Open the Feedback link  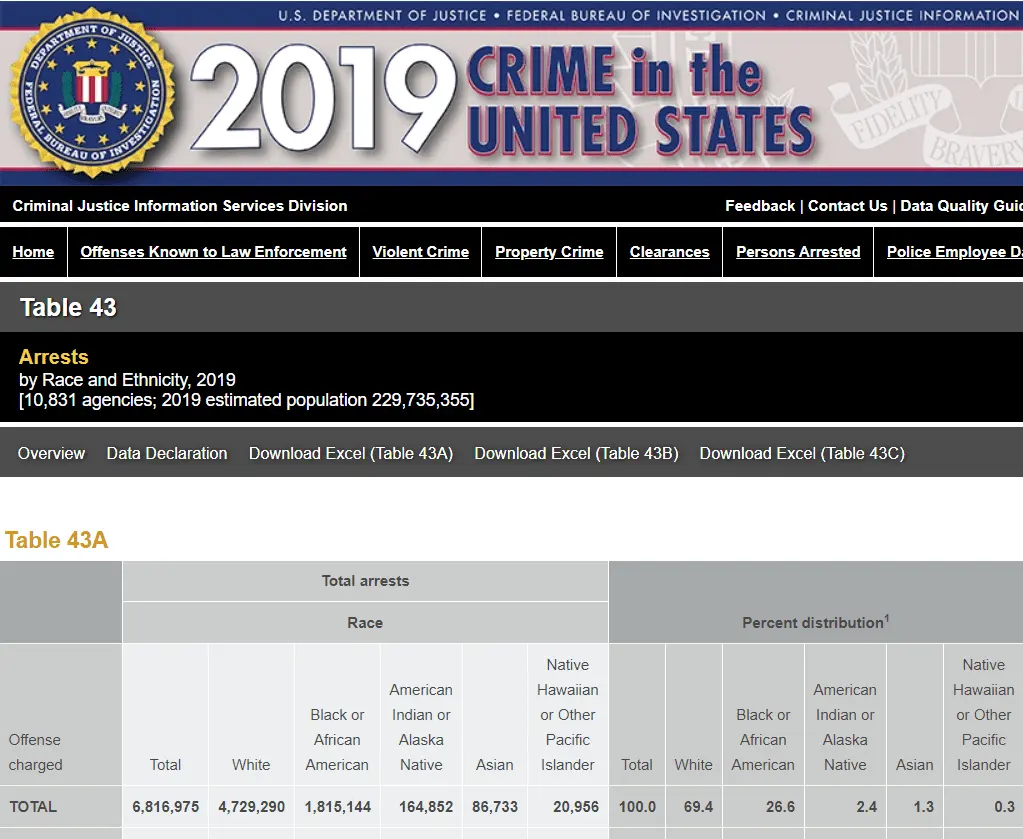(760, 206)
